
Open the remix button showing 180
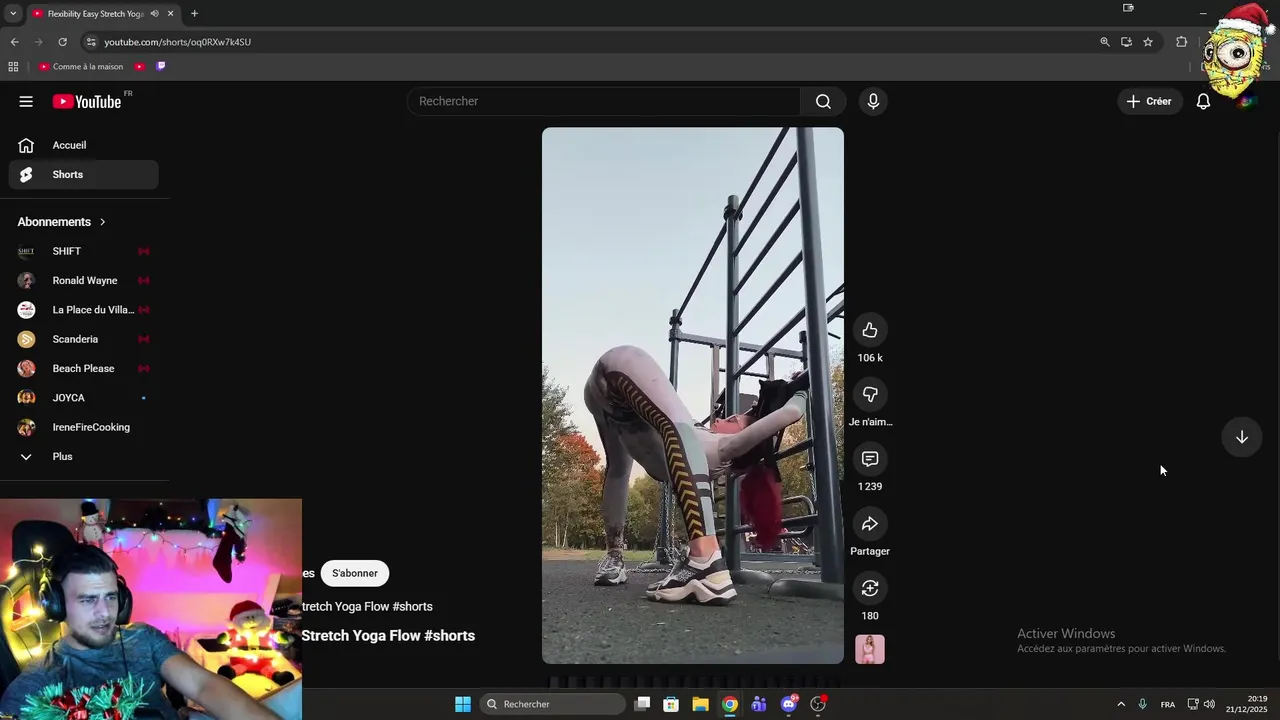[x=870, y=588]
